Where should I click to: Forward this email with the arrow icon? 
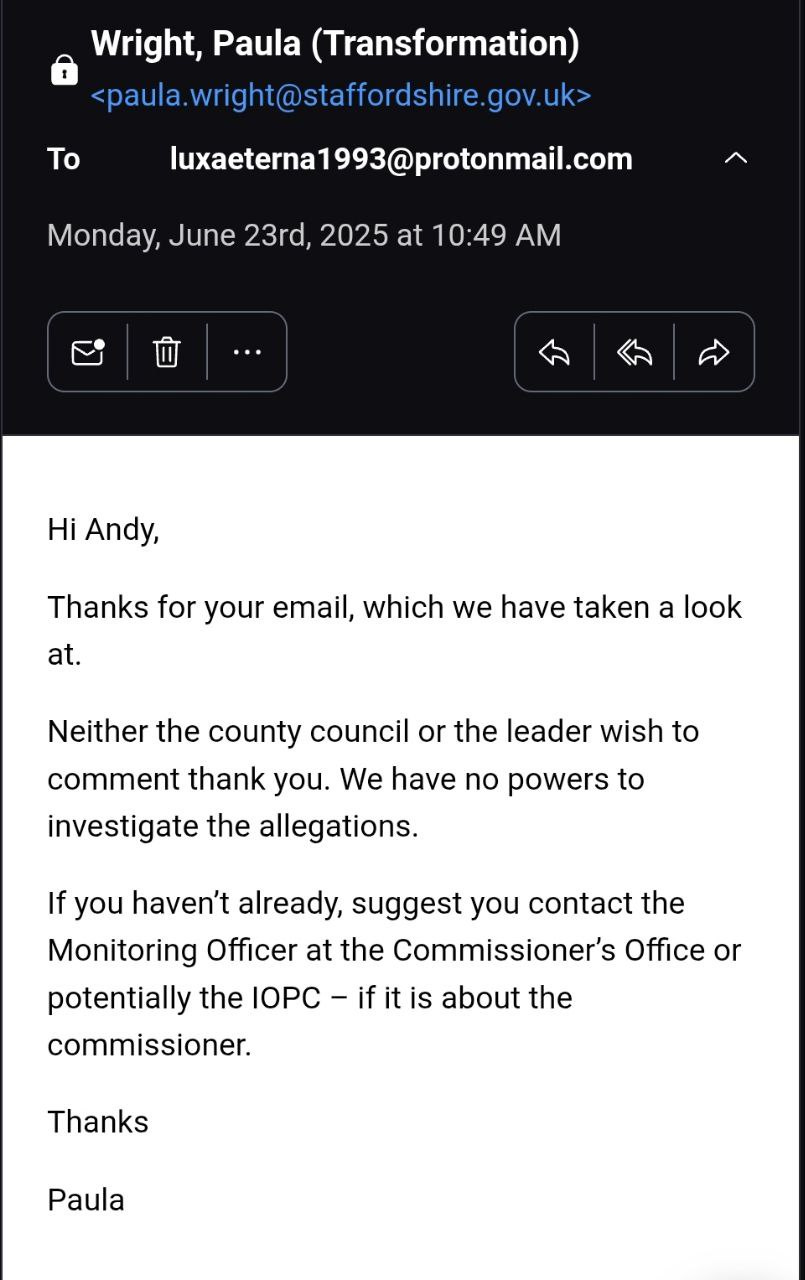[x=714, y=352]
